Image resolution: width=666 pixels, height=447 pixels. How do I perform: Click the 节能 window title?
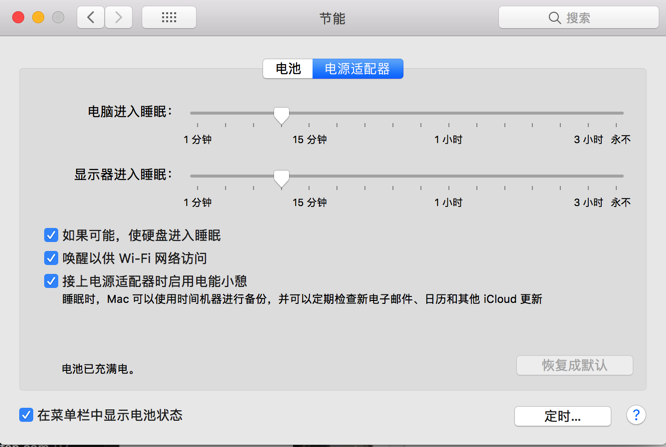click(x=332, y=18)
